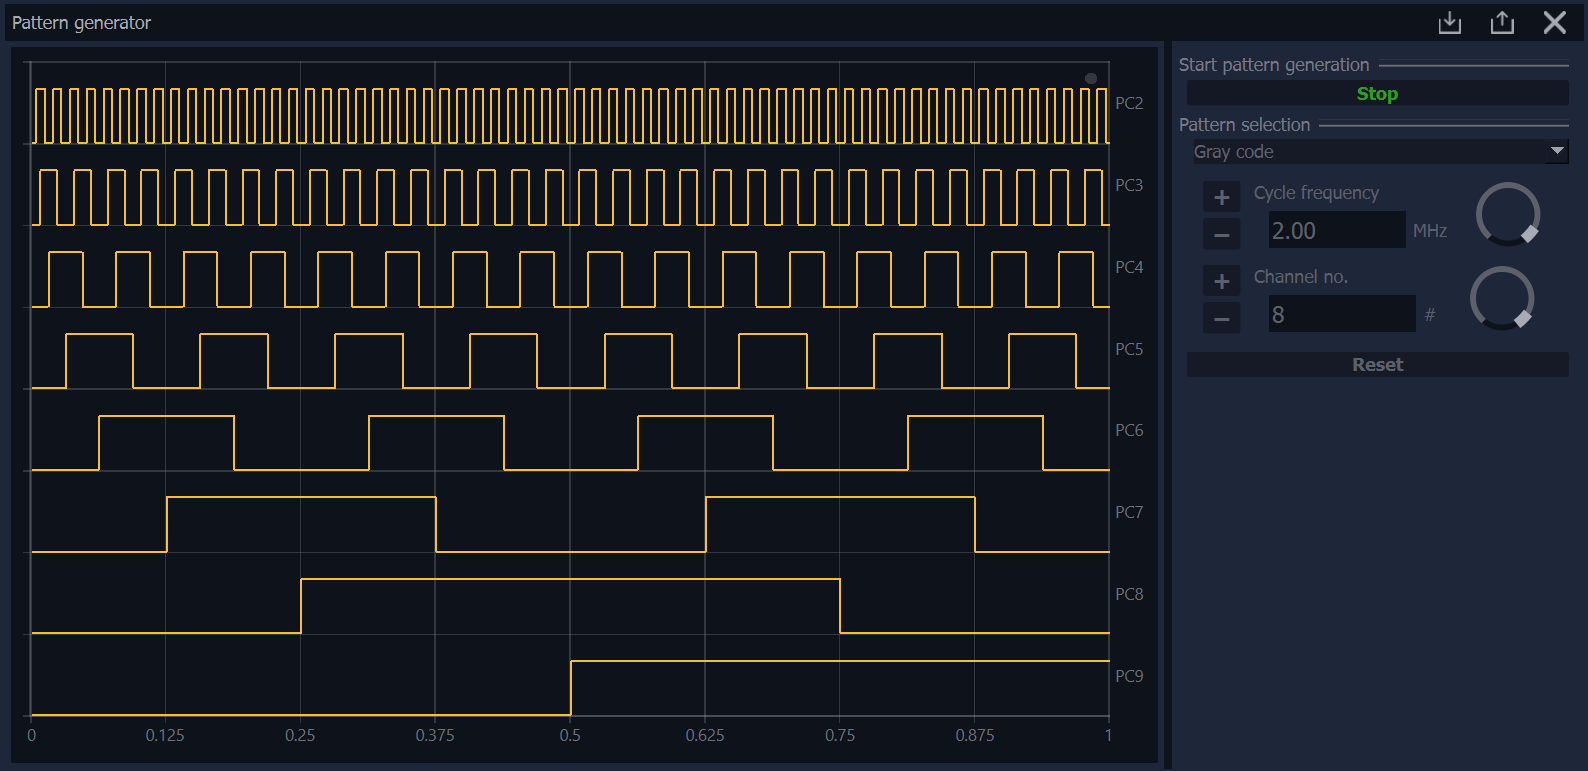This screenshot has height=771, width=1588.
Task: Click the channel number rotary knob
Action: (x=1501, y=298)
